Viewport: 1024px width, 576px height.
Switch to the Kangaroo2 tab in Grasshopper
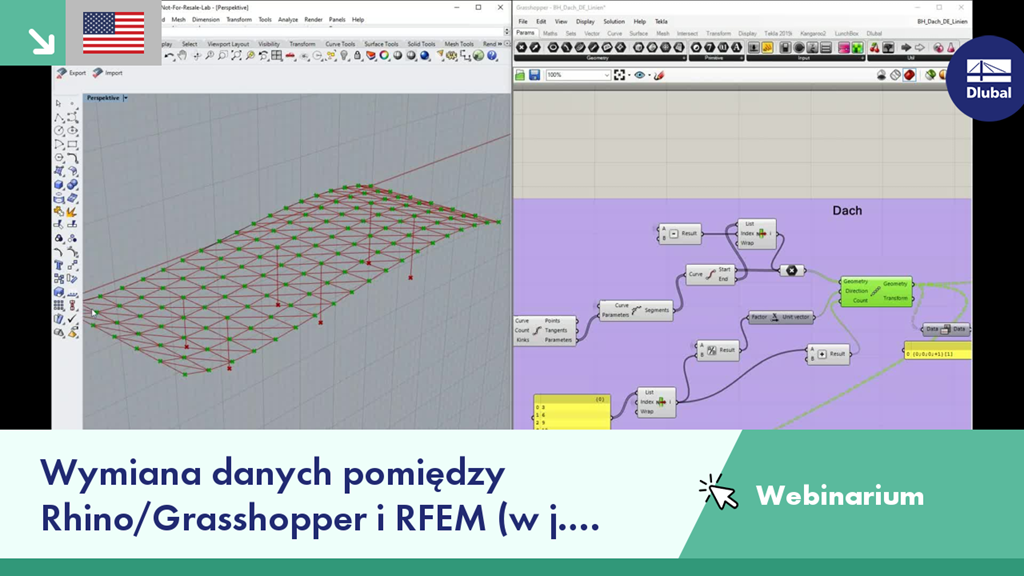coord(813,33)
